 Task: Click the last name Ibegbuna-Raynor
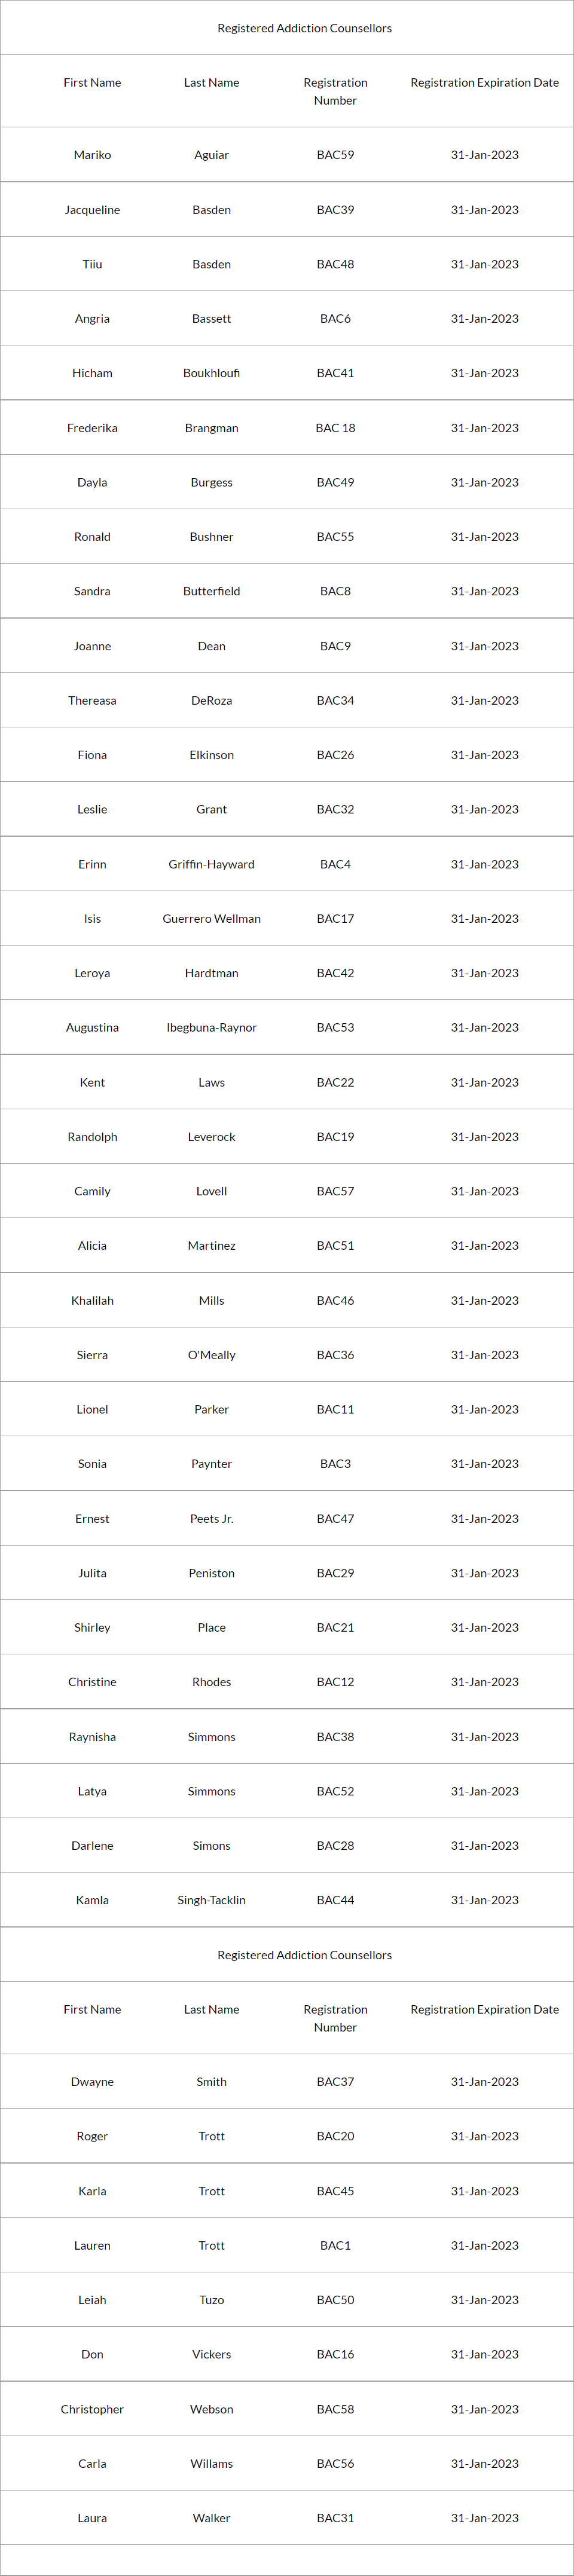point(211,1027)
